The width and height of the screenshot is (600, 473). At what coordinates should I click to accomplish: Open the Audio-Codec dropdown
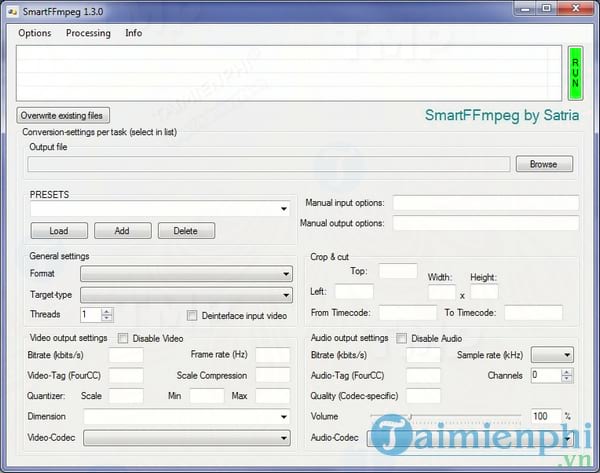coord(470,438)
